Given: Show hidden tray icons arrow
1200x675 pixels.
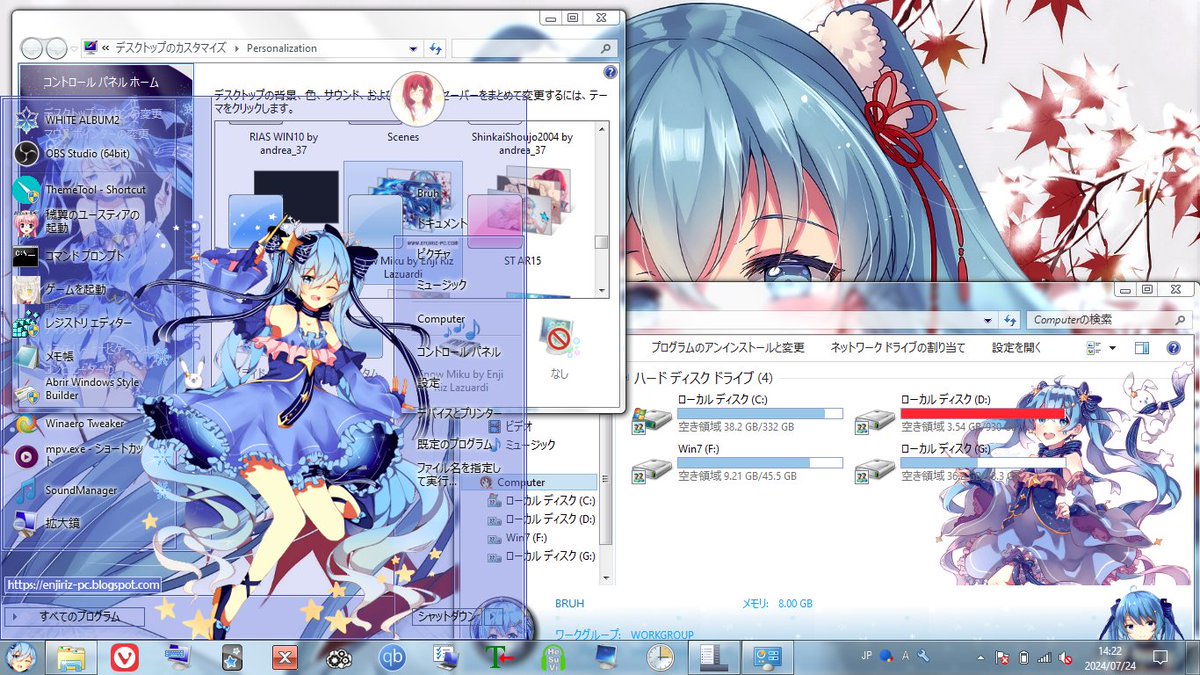Looking at the screenshot, I should coord(980,657).
